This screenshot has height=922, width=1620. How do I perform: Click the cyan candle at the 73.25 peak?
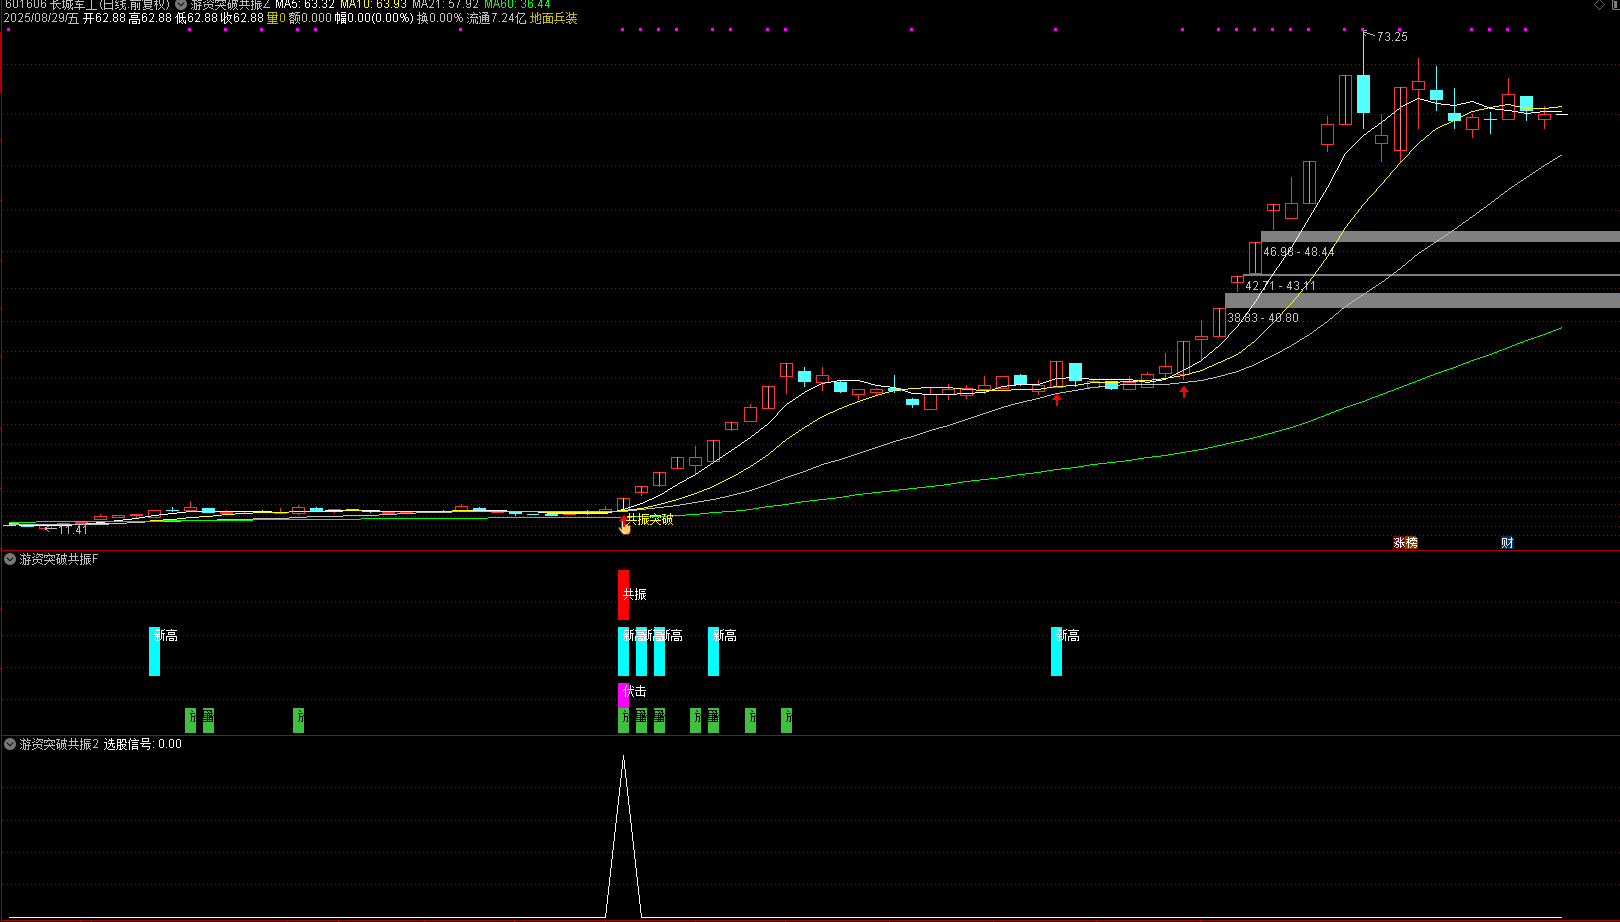1363,93
